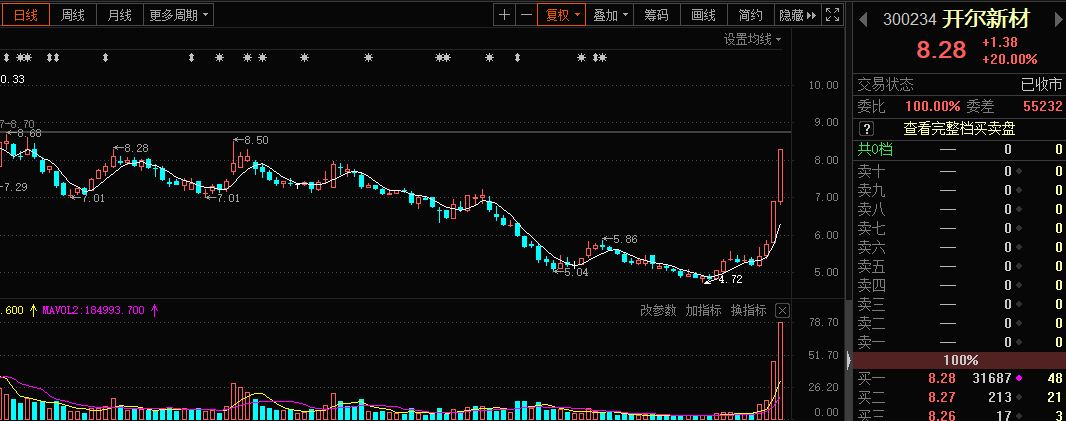Toggle fullscreen chart icon

[x=832, y=15]
